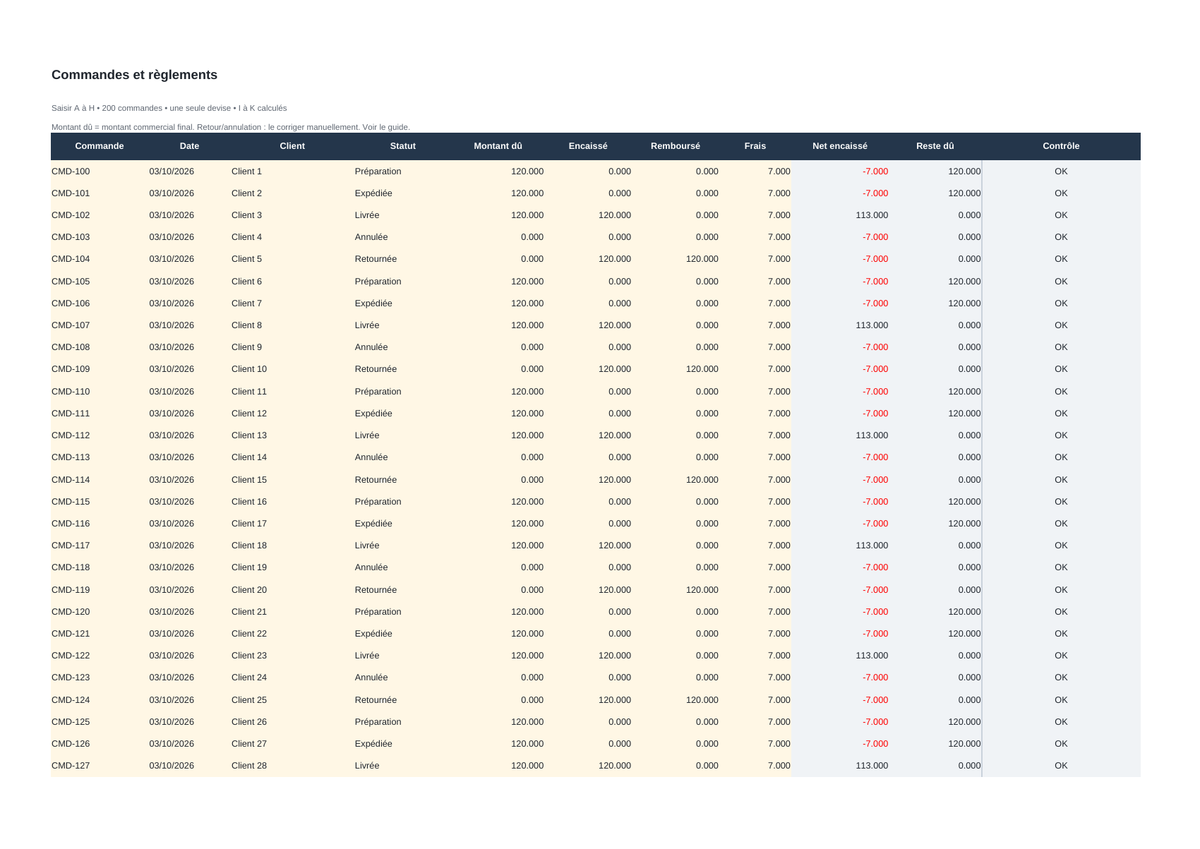Click the note starting with Saisir A à H
The height and width of the screenshot is (849, 1200).
pyautogui.click(x=169, y=108)
